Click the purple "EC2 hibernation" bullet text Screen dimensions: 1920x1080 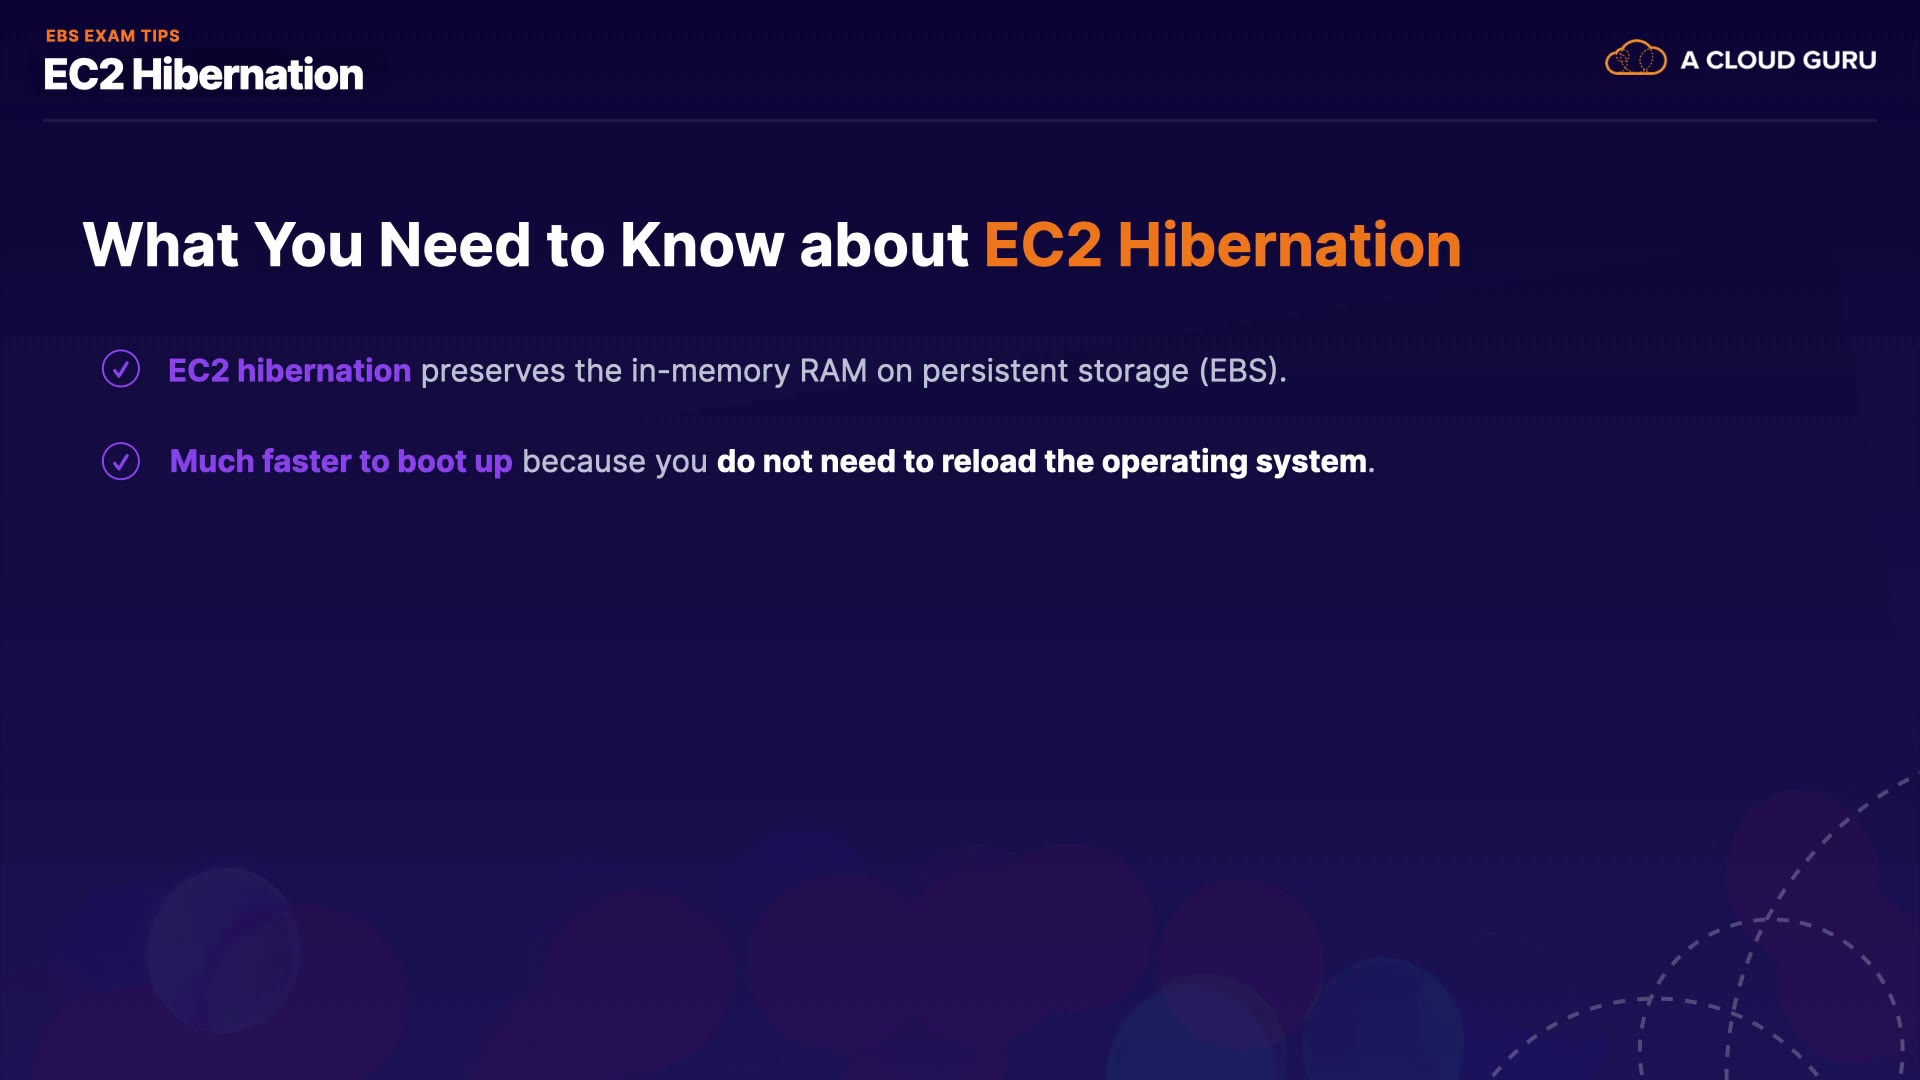tap(289, 371)
